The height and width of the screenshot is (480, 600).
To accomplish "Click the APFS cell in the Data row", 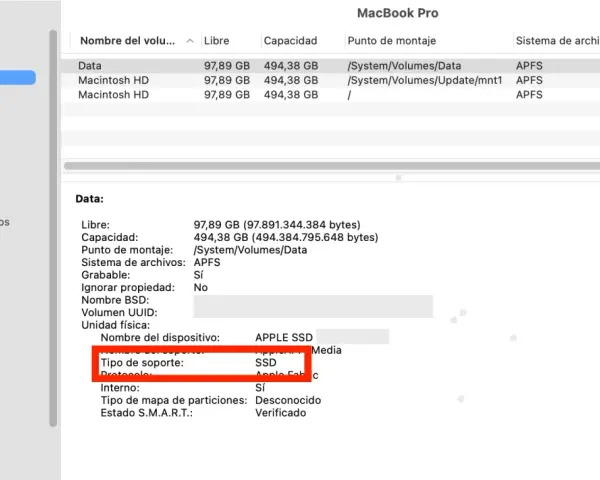I will coord(529,66).
